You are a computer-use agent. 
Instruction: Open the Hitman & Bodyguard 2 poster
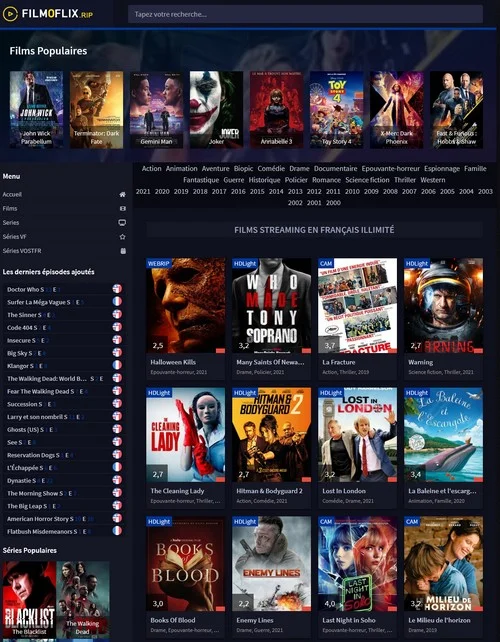(x=271, y=435)
